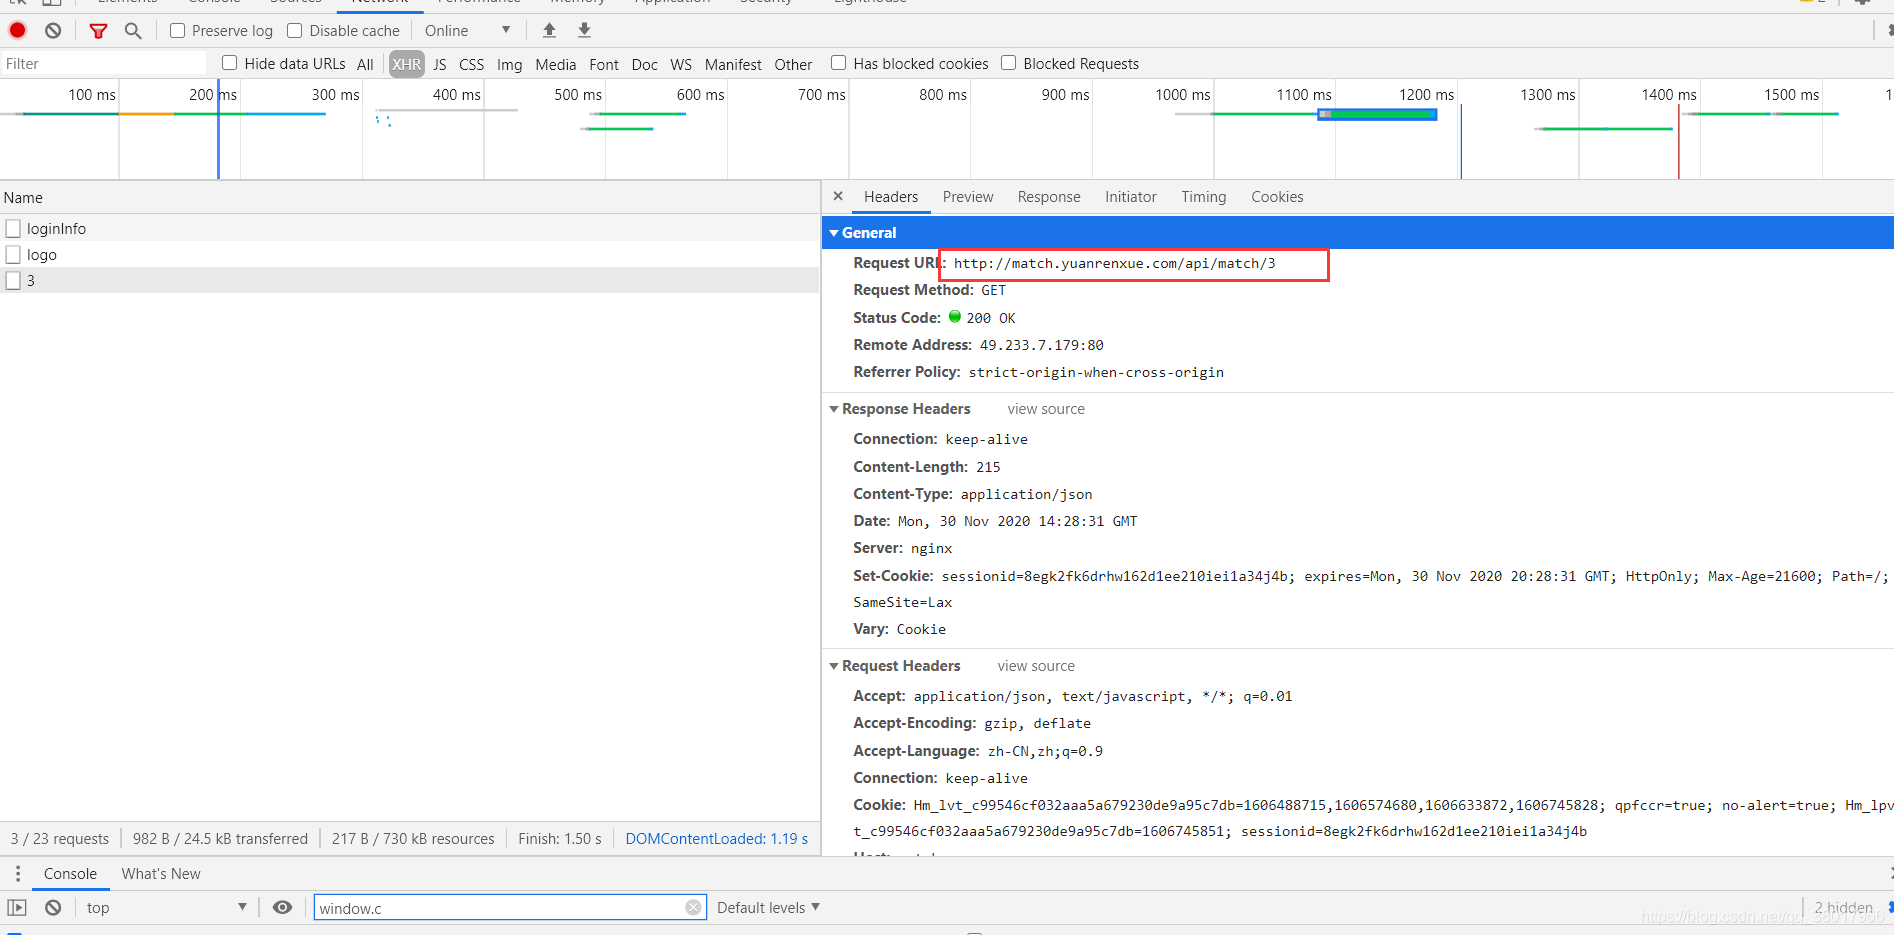1894x935 pixels.
Task: Open the Timing tab
Action: [x=1204, y=196]
